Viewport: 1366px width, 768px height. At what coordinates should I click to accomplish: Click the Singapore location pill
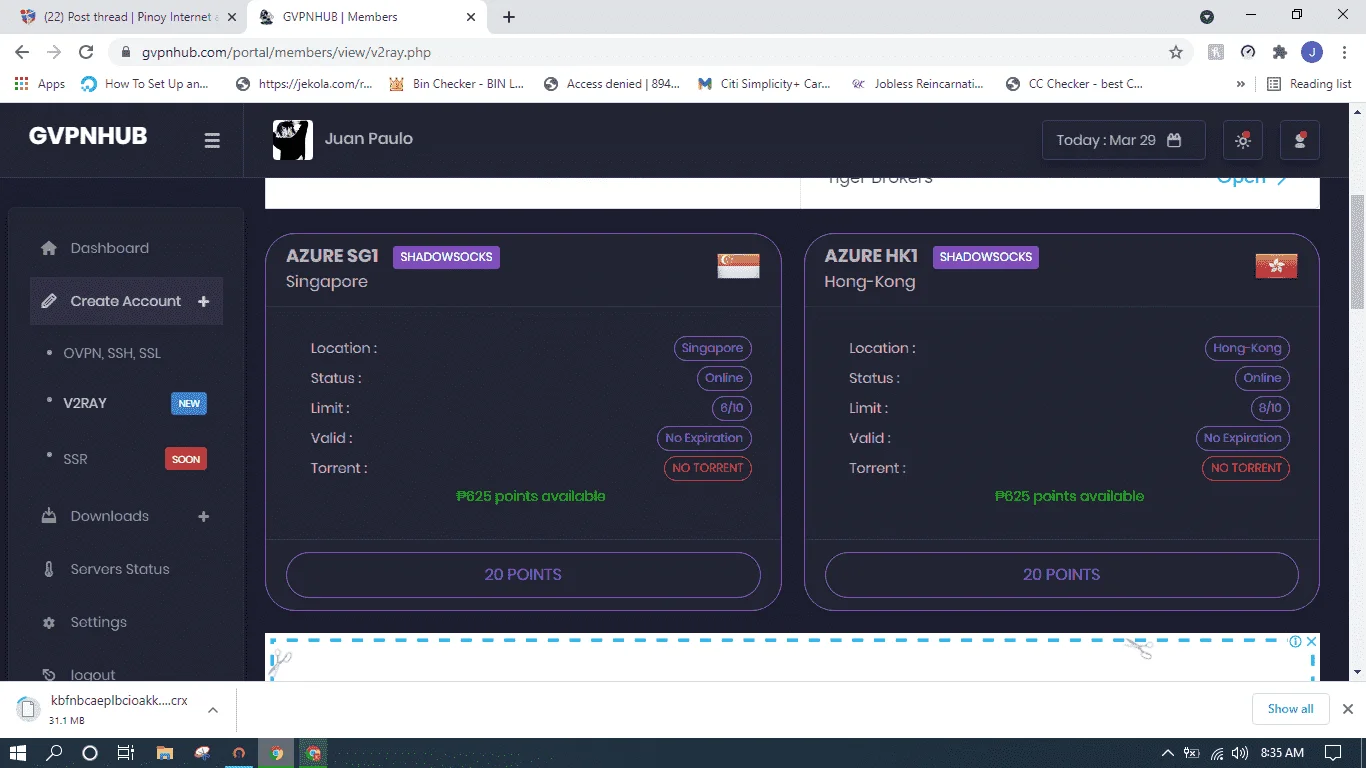pyautogui.click(x=712, y=348)
